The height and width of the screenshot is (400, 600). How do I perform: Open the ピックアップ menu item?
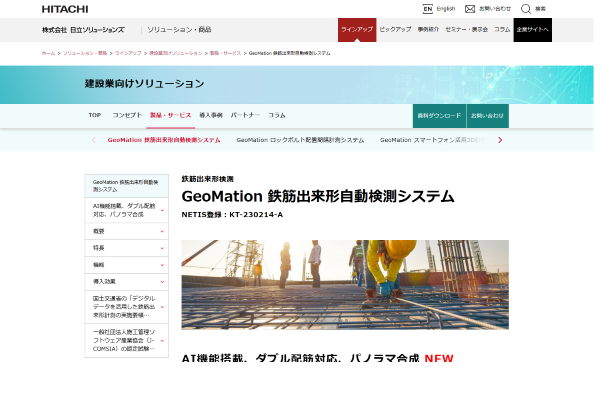(x=394, y=30)
